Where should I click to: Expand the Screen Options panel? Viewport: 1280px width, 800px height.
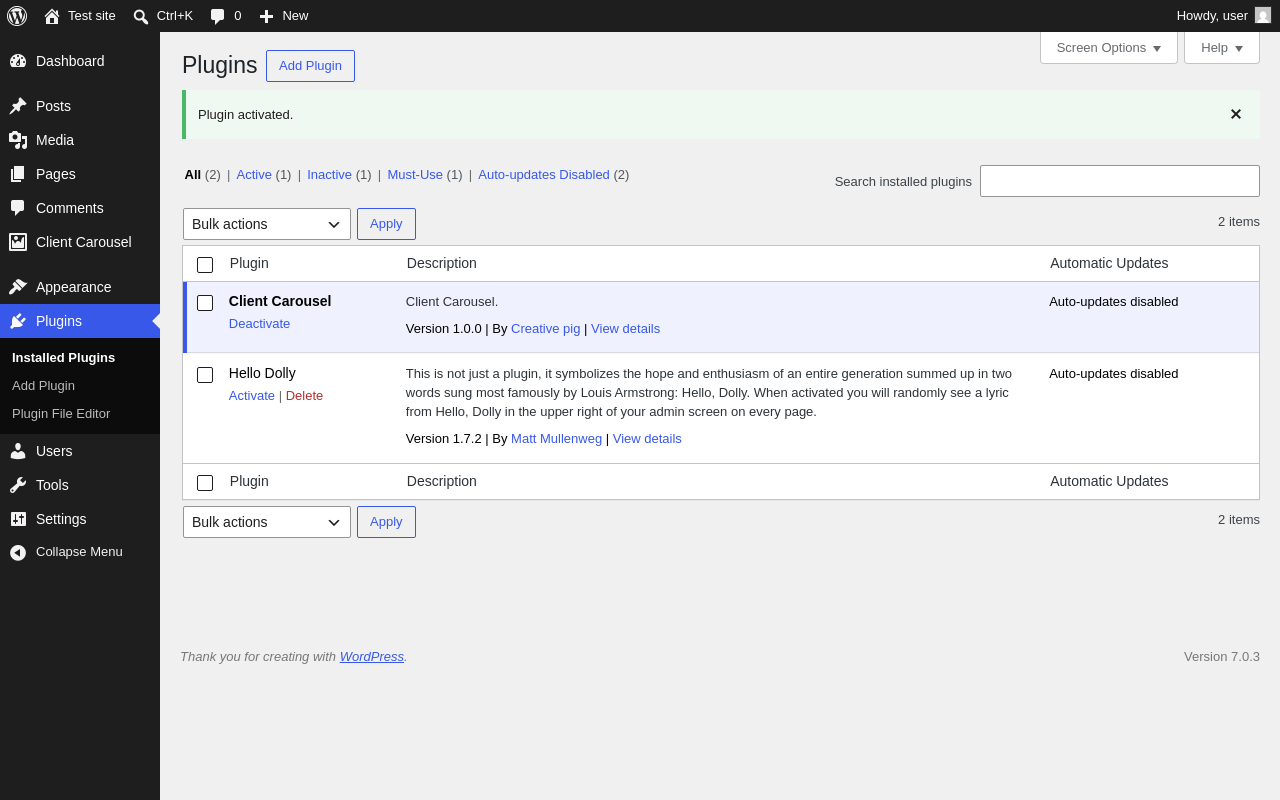click(x=1109, y=47)
